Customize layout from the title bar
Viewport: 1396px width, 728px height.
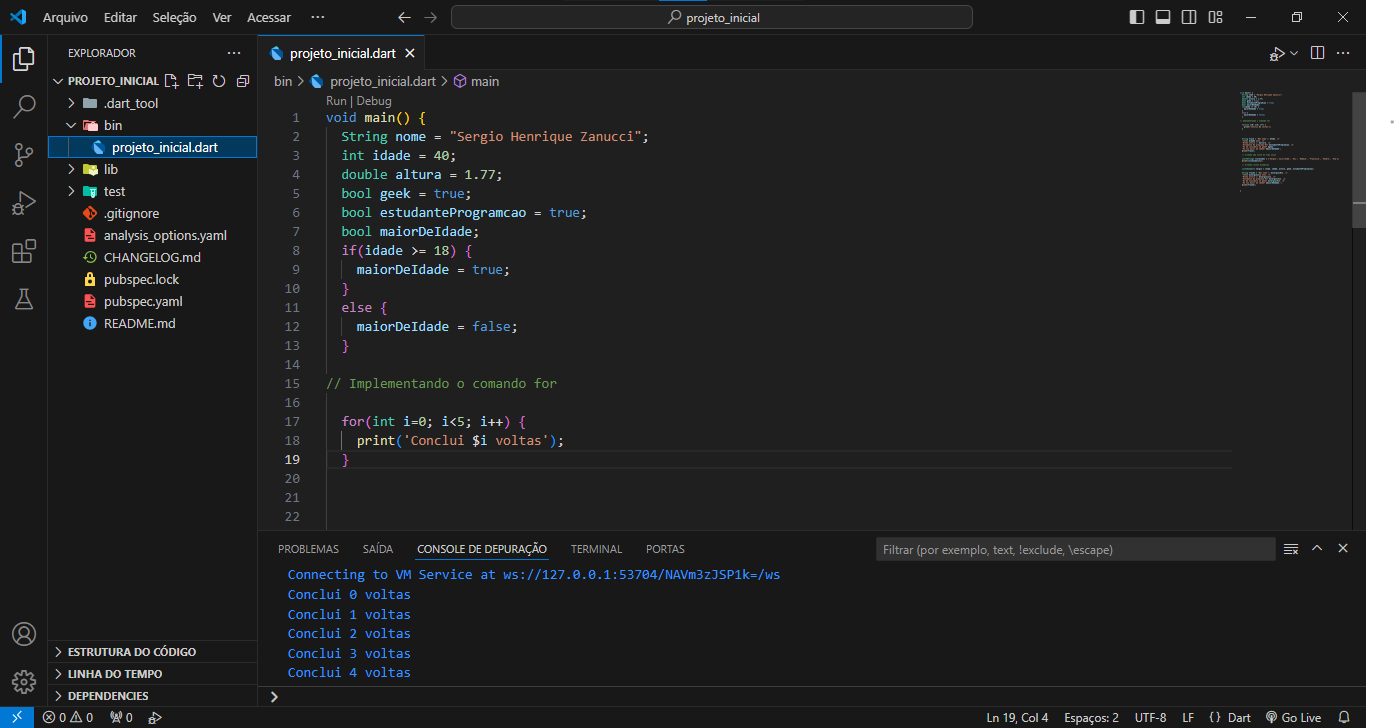(x=1216, y=17)
